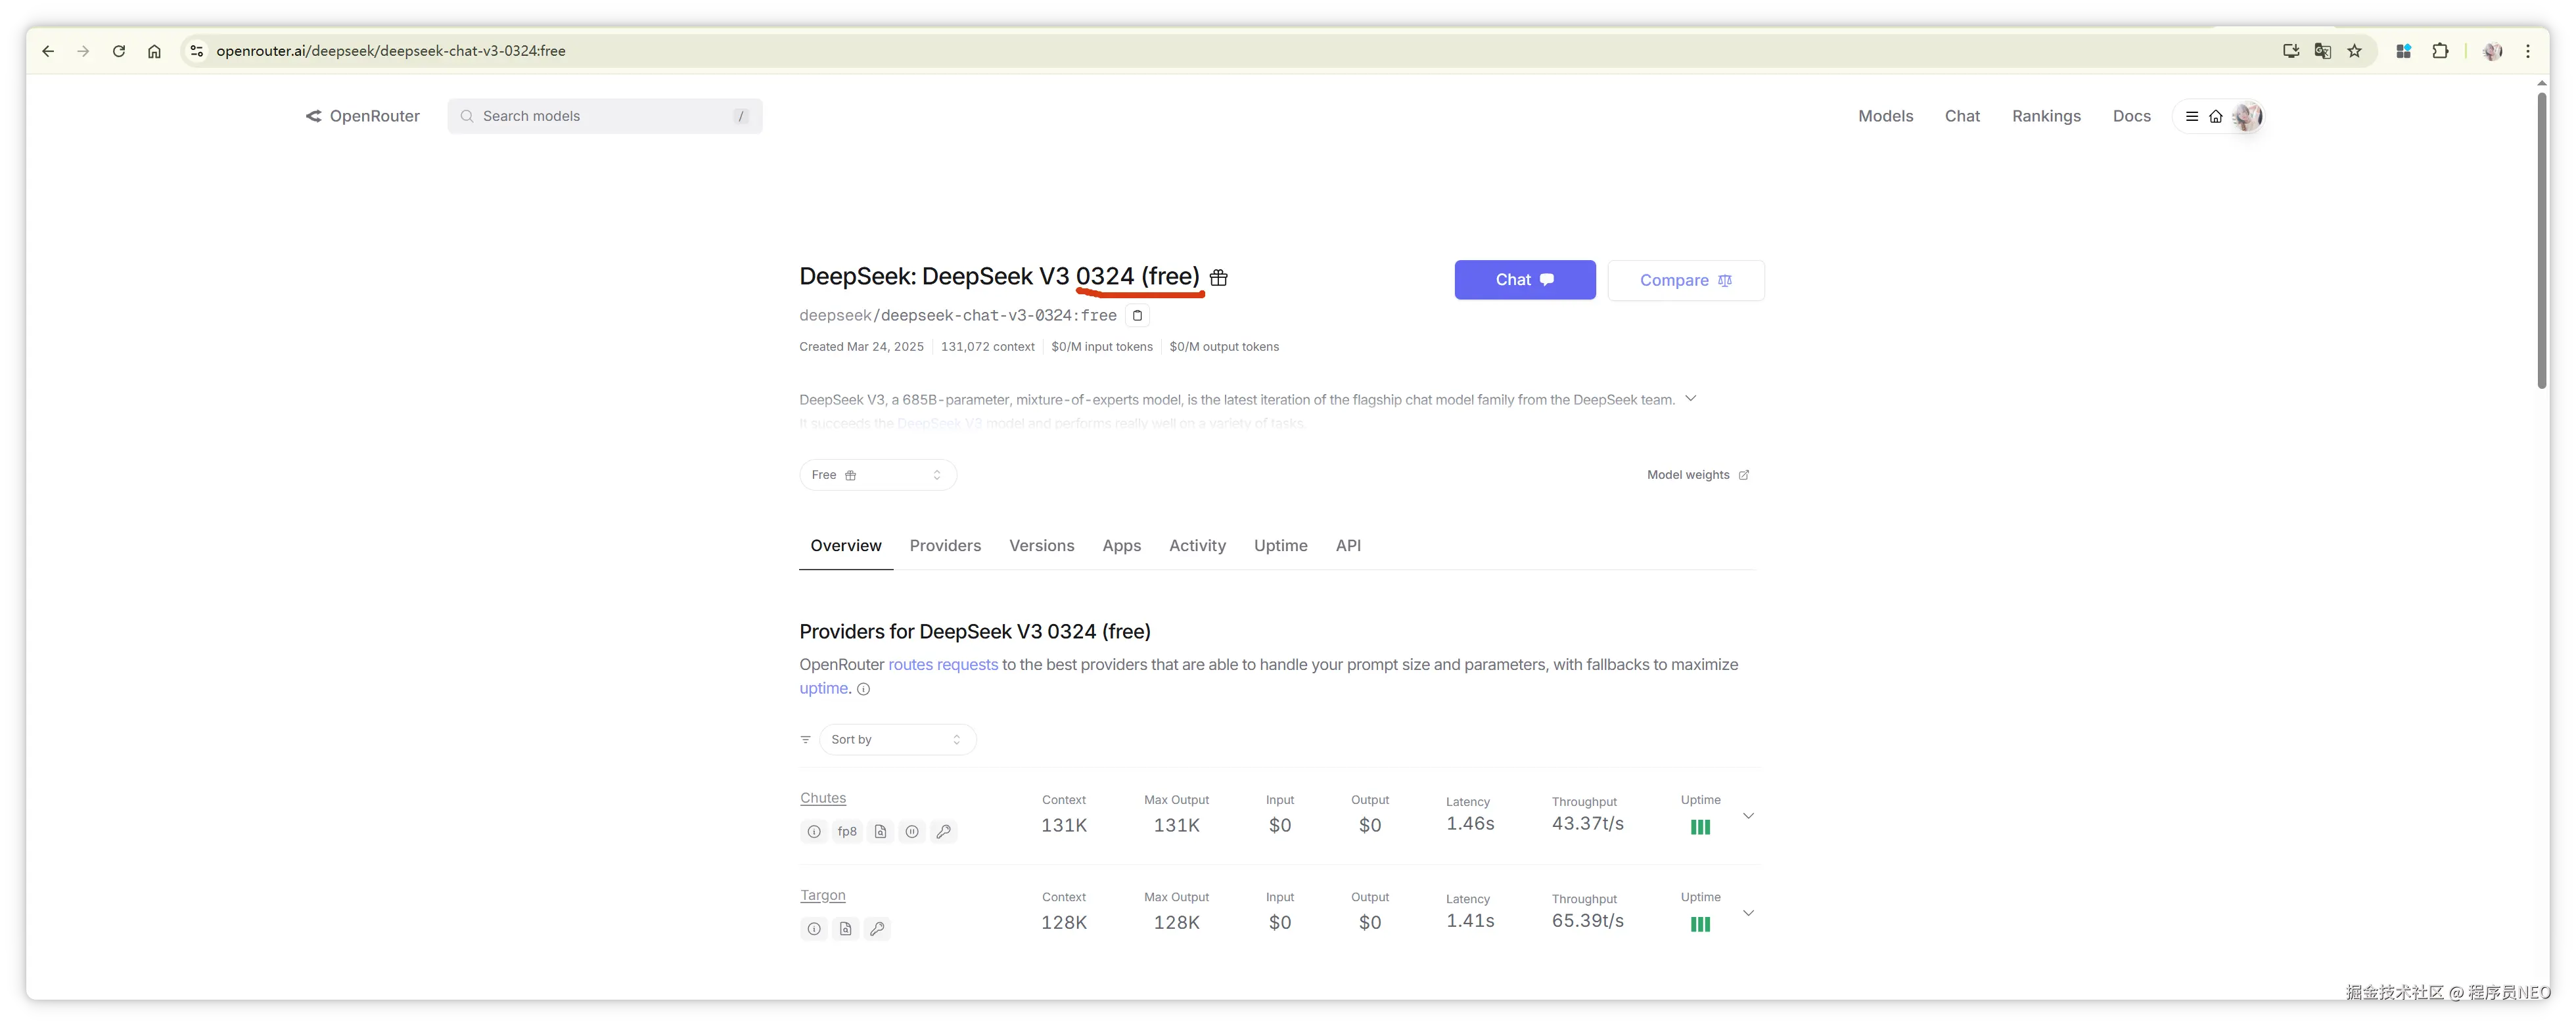
Task: Click the fp8 quantization badge
Action: pyautogui.click(x=847, y=832)
